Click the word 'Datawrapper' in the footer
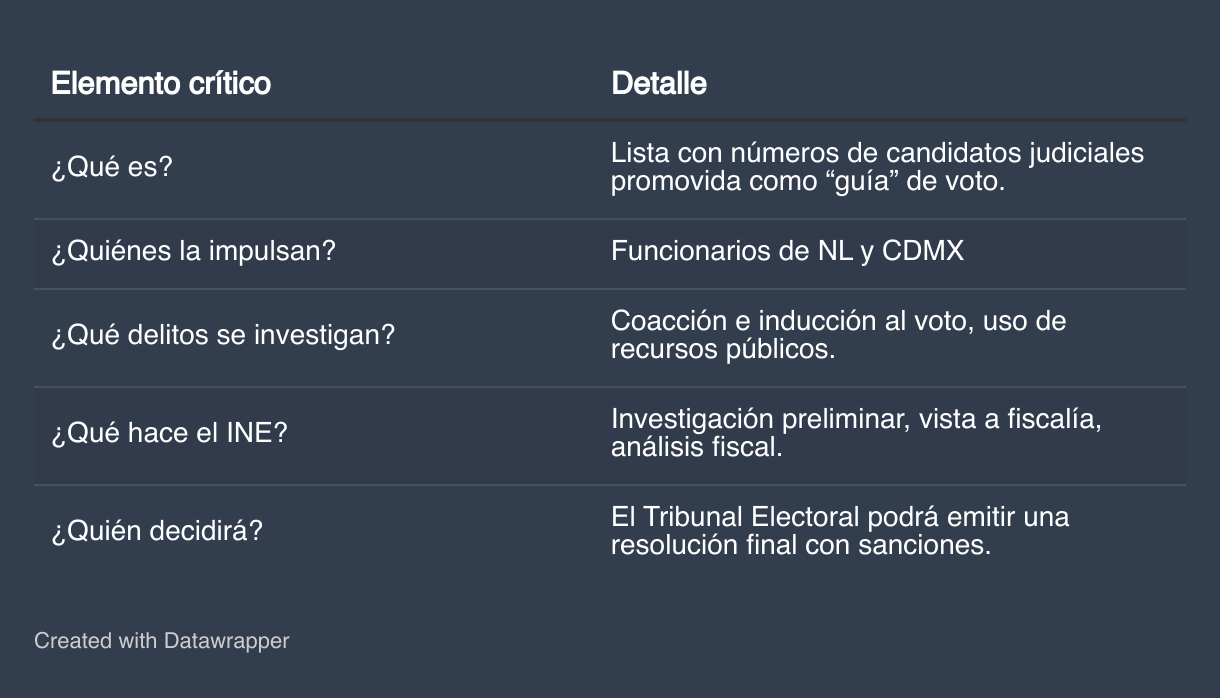 [227, 640]
